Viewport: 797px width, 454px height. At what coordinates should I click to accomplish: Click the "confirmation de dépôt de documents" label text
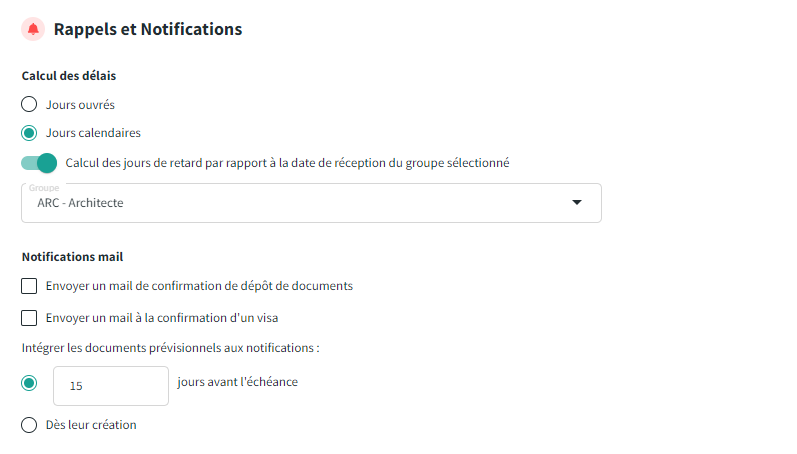click(x=199, y=286)
